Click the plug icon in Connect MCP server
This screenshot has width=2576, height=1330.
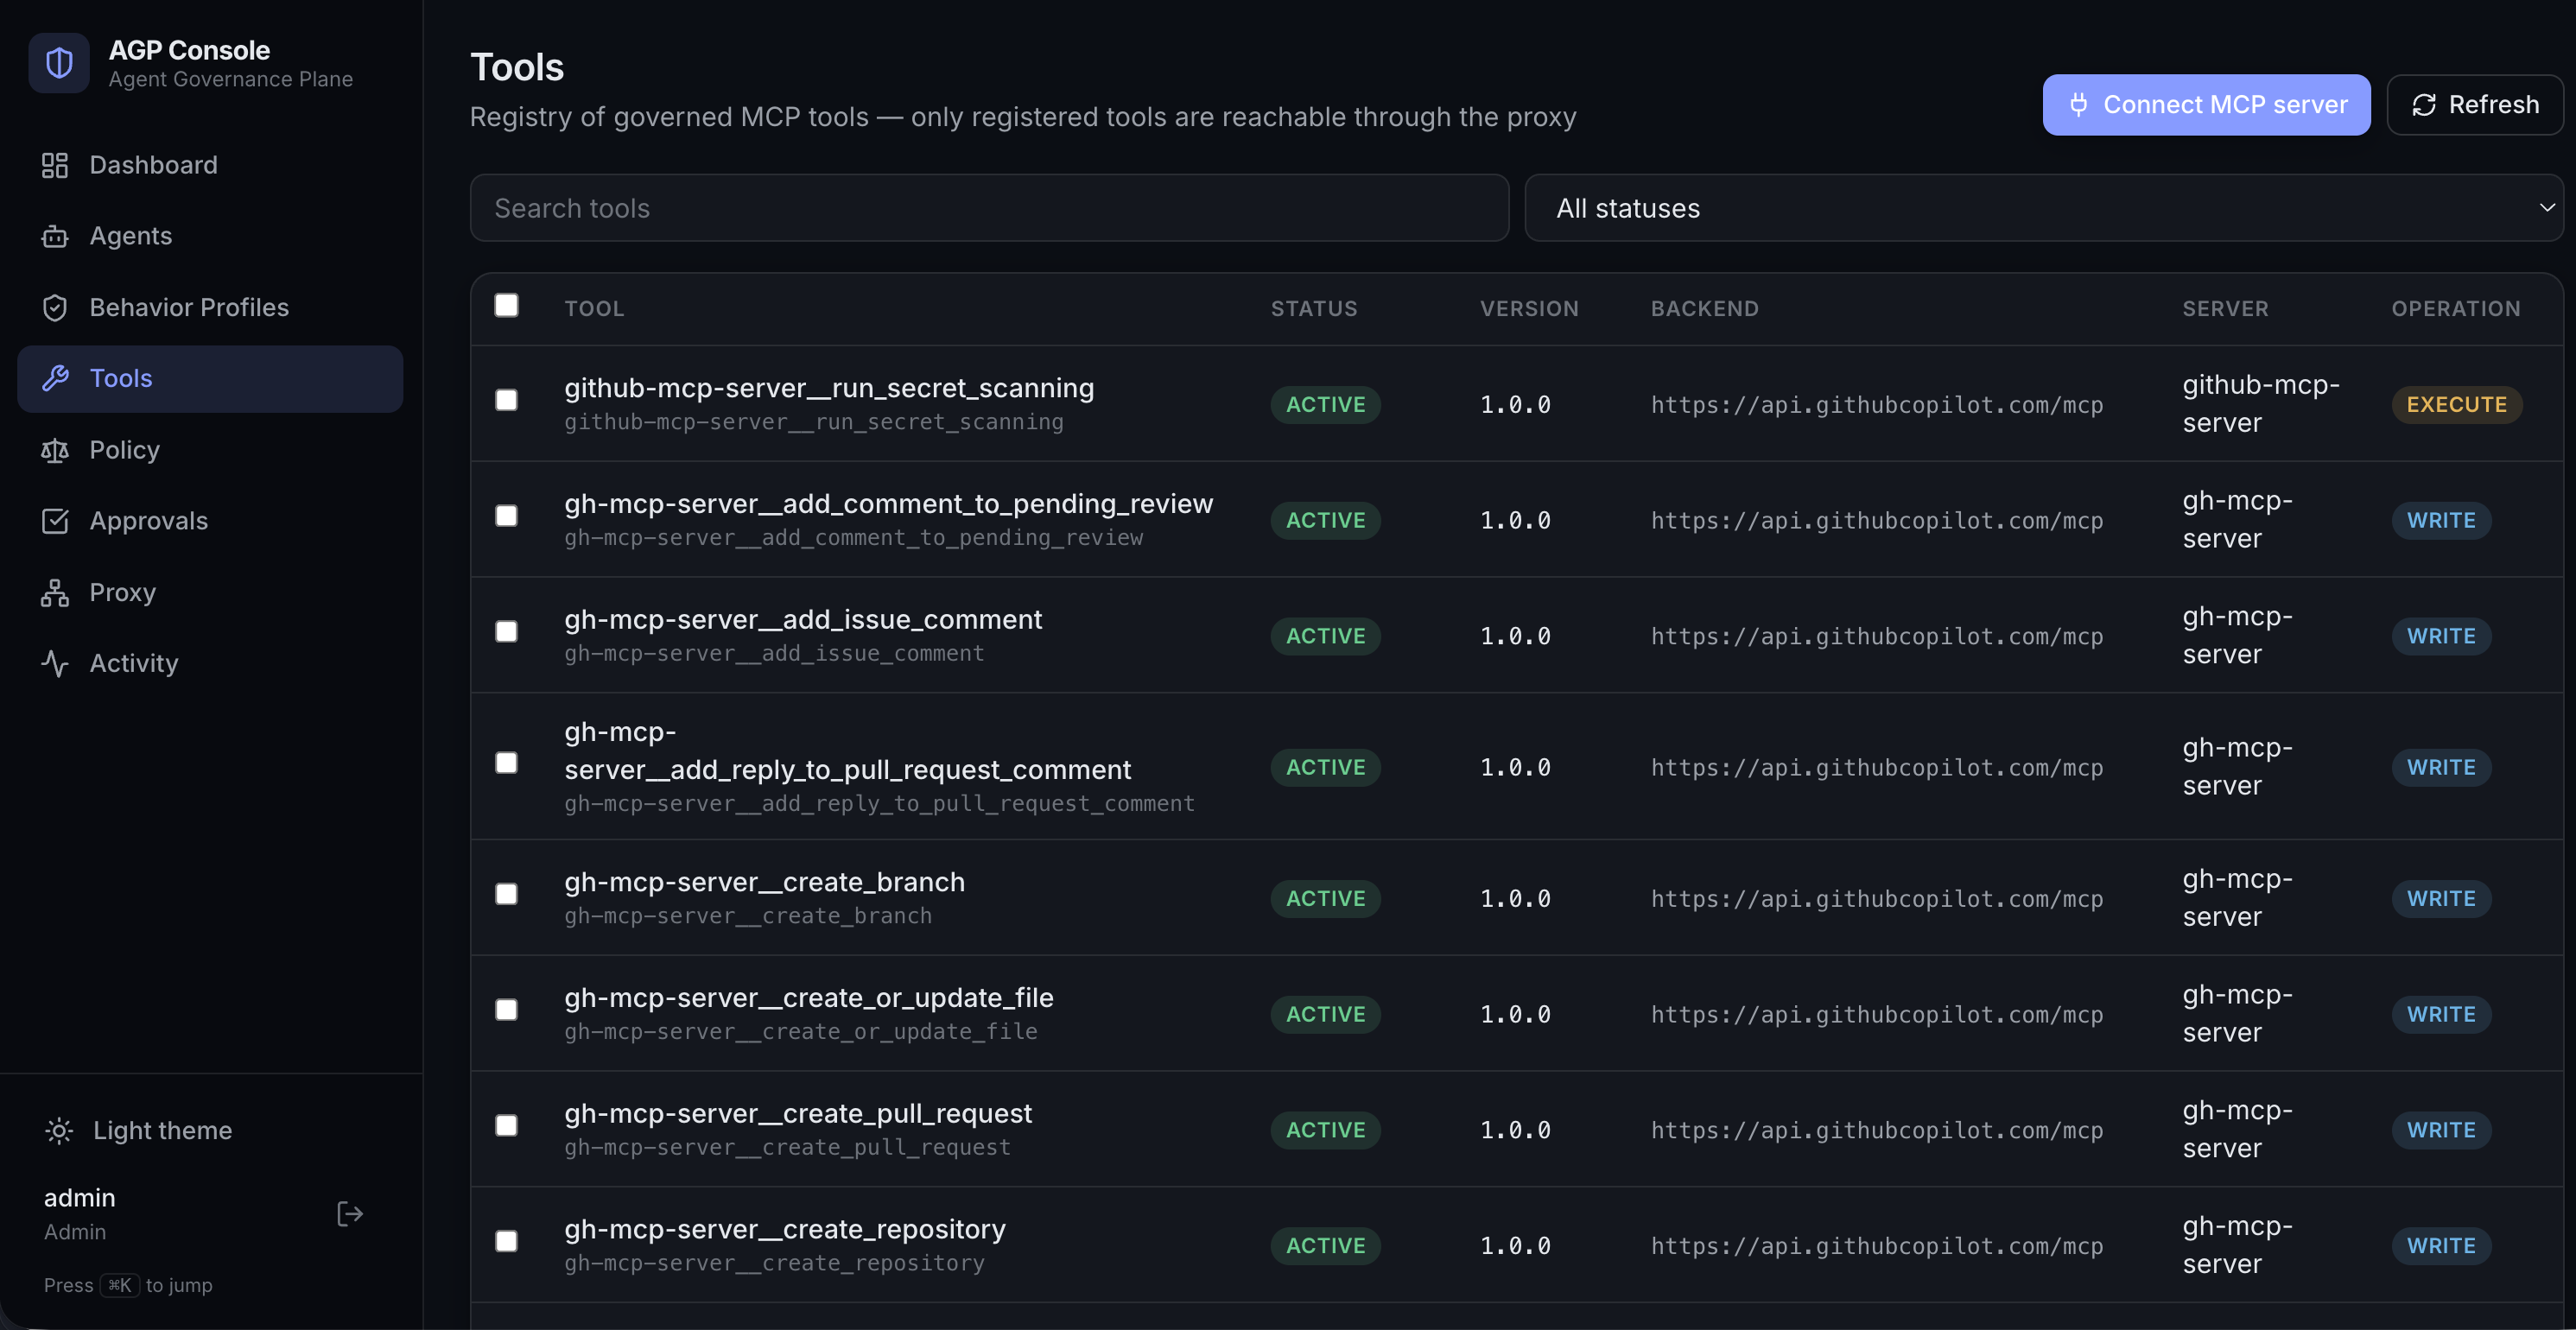(x=2078, y=105)
